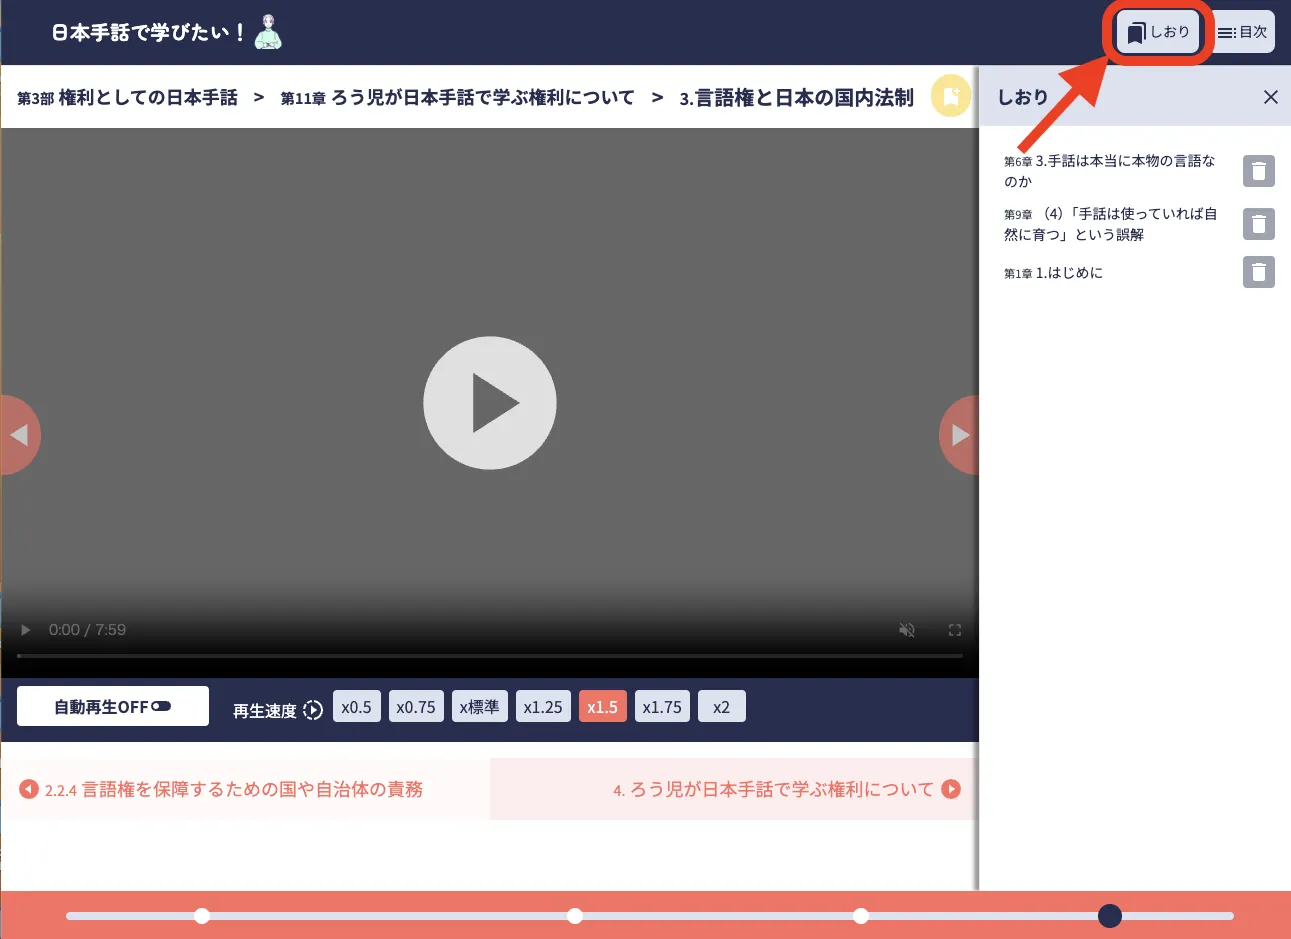Viewport: 1291px width, 939px height.
Task: Click the large play button in video center
Action: point(489,403)
